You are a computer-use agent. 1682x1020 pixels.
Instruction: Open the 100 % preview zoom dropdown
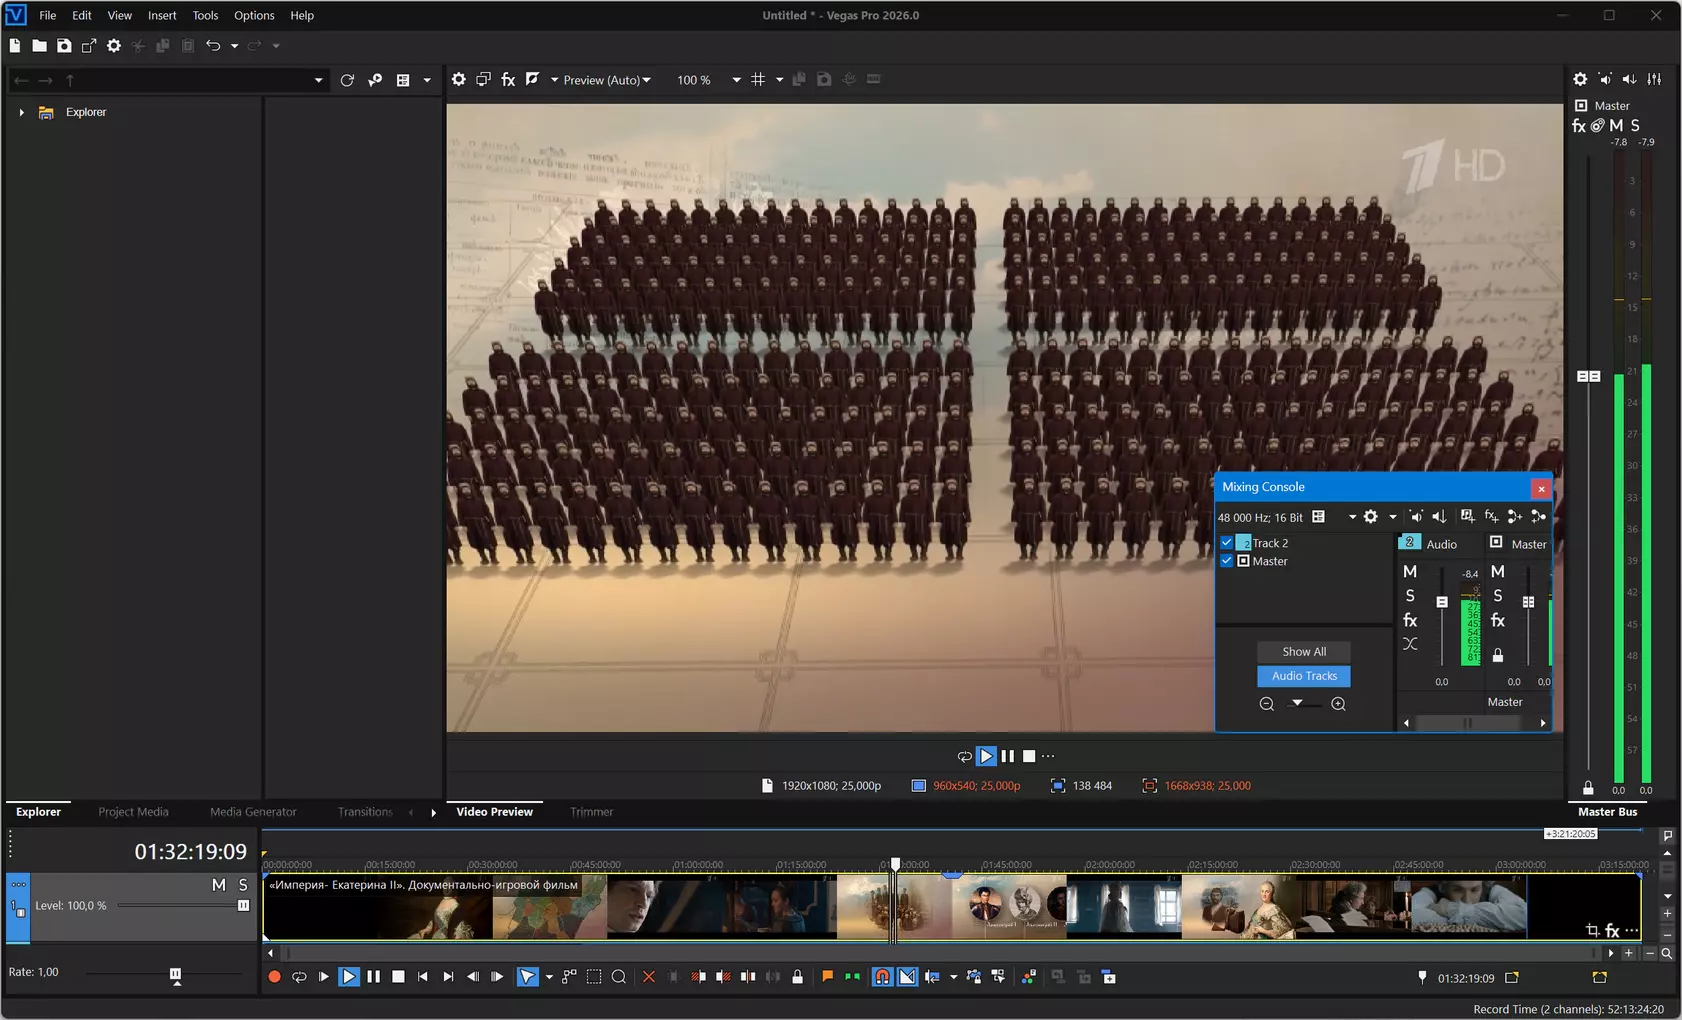pyautogui.click(x=736, y=80)
